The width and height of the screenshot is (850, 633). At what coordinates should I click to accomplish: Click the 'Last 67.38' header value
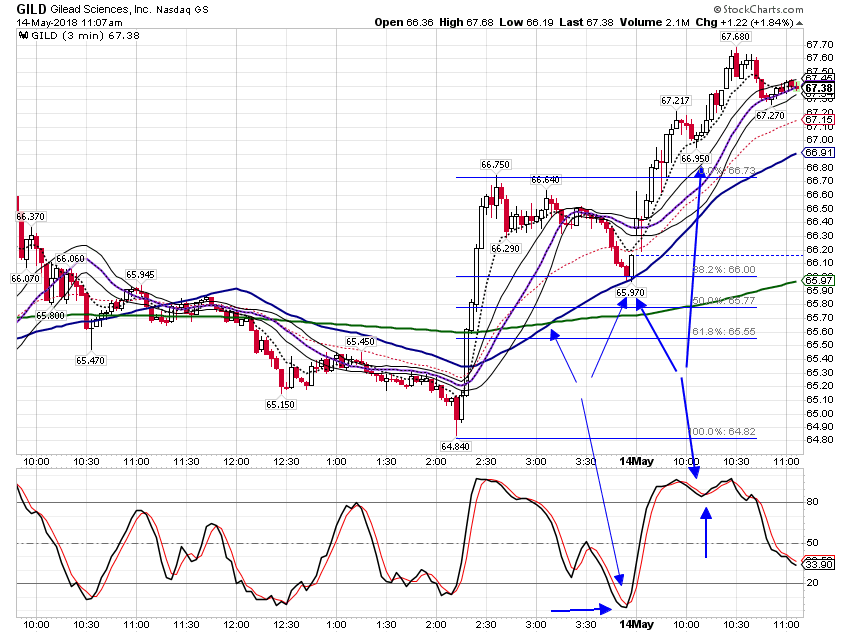586,22
